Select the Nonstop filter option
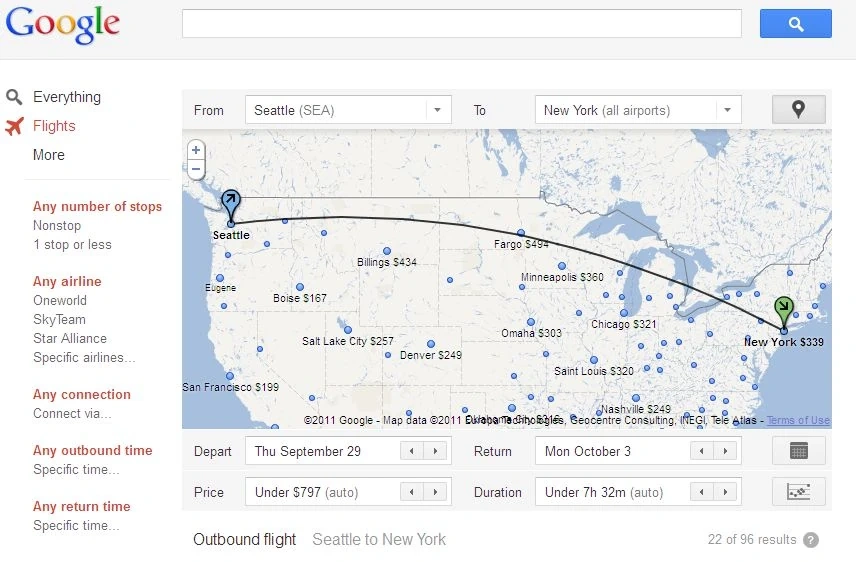Viewport: 856px width, 562px height. [x=57, y=226]
